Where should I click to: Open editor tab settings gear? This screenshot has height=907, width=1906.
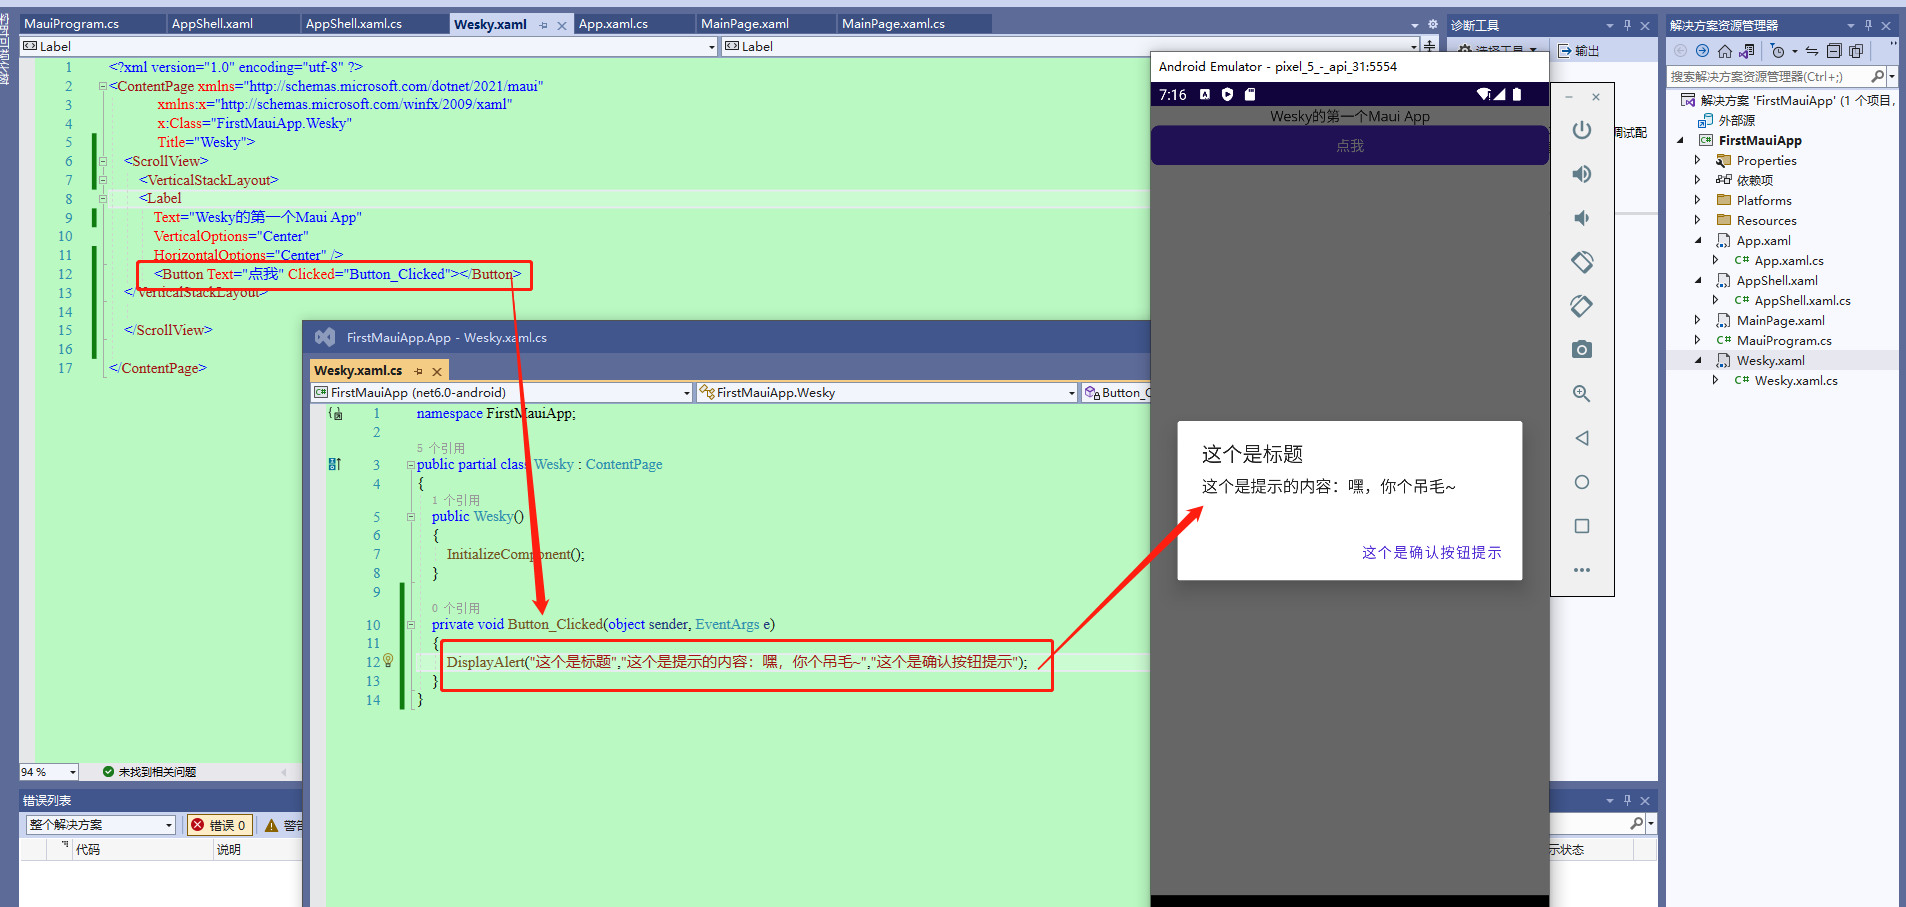point(1432,24)
